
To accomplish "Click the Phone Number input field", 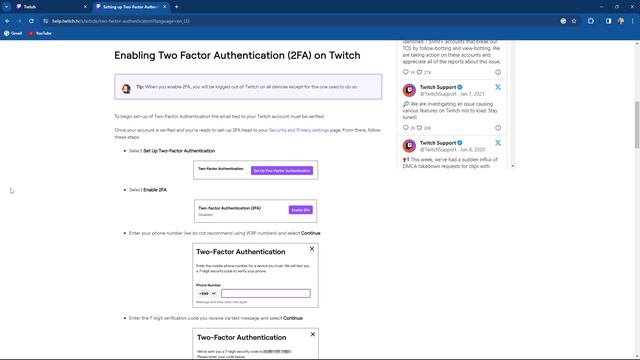I will tap(266, 293).
